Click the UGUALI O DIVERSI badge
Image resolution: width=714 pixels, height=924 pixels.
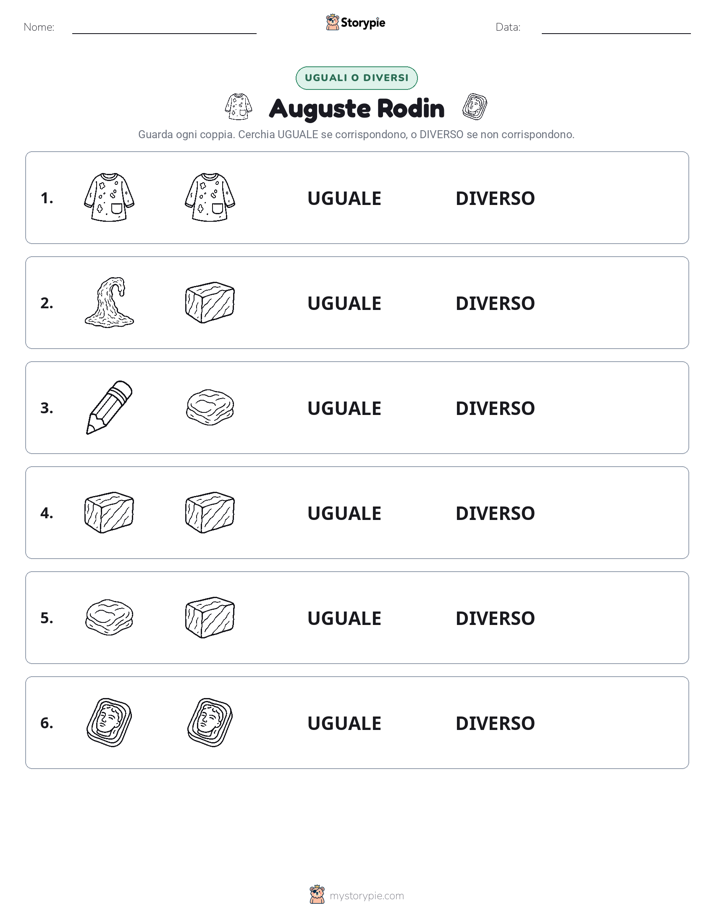(356, 78)
